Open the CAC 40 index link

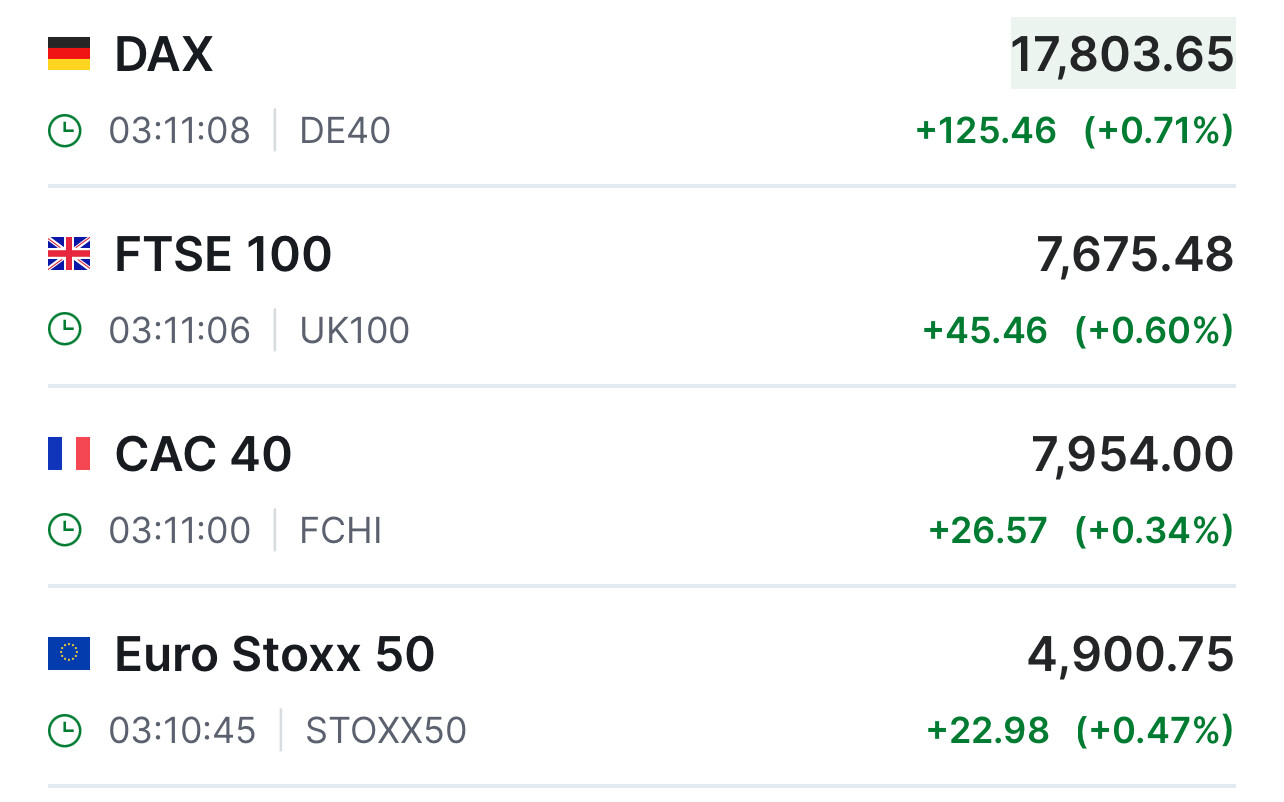(203, 454)
